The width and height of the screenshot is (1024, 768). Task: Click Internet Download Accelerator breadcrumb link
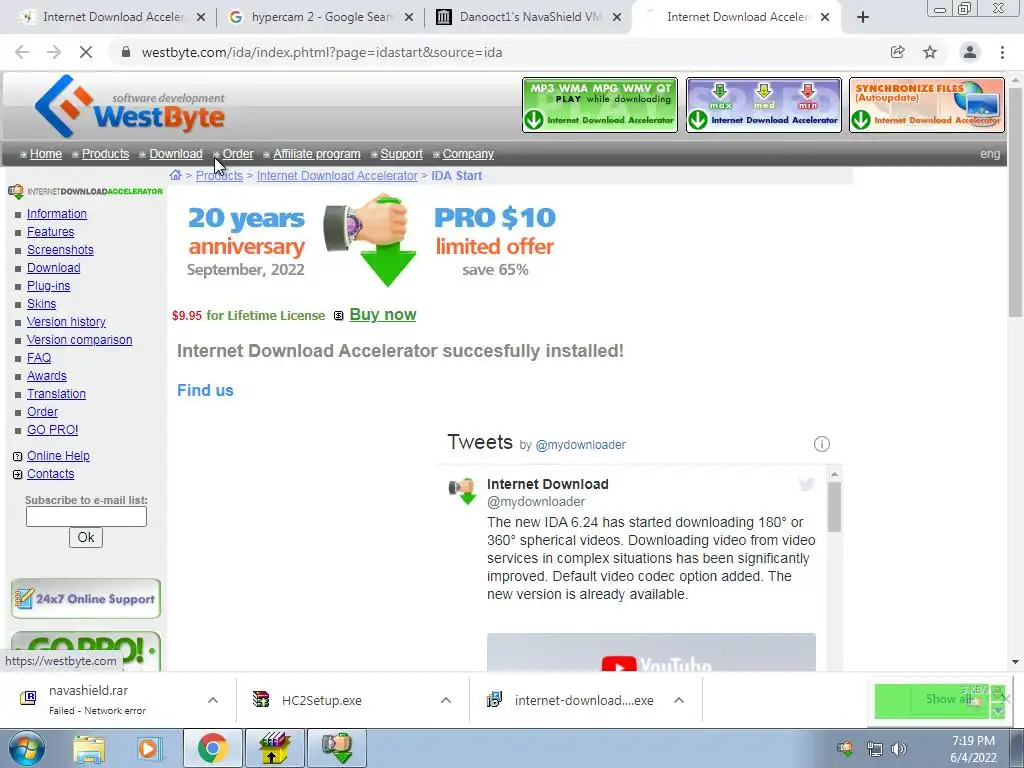click(x=337, y=176)
